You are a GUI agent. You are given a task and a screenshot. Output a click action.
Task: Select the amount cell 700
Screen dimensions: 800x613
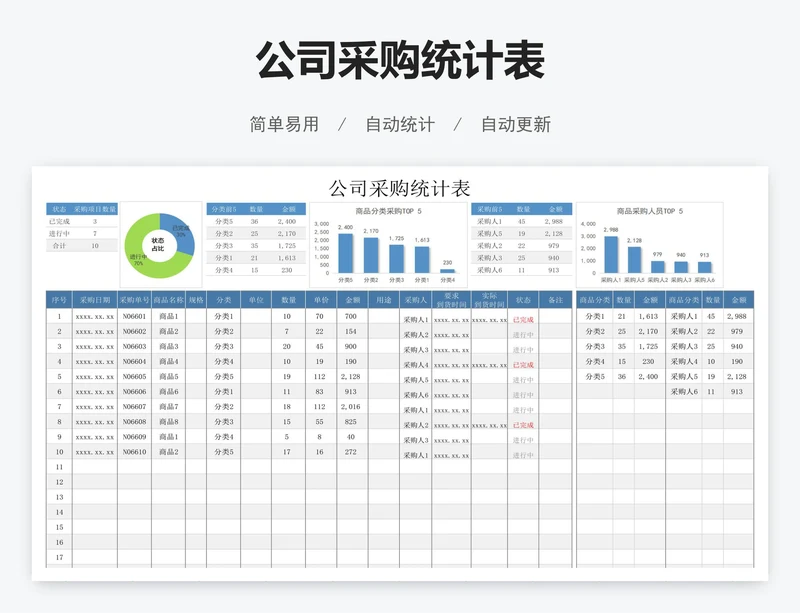[351, 316]
